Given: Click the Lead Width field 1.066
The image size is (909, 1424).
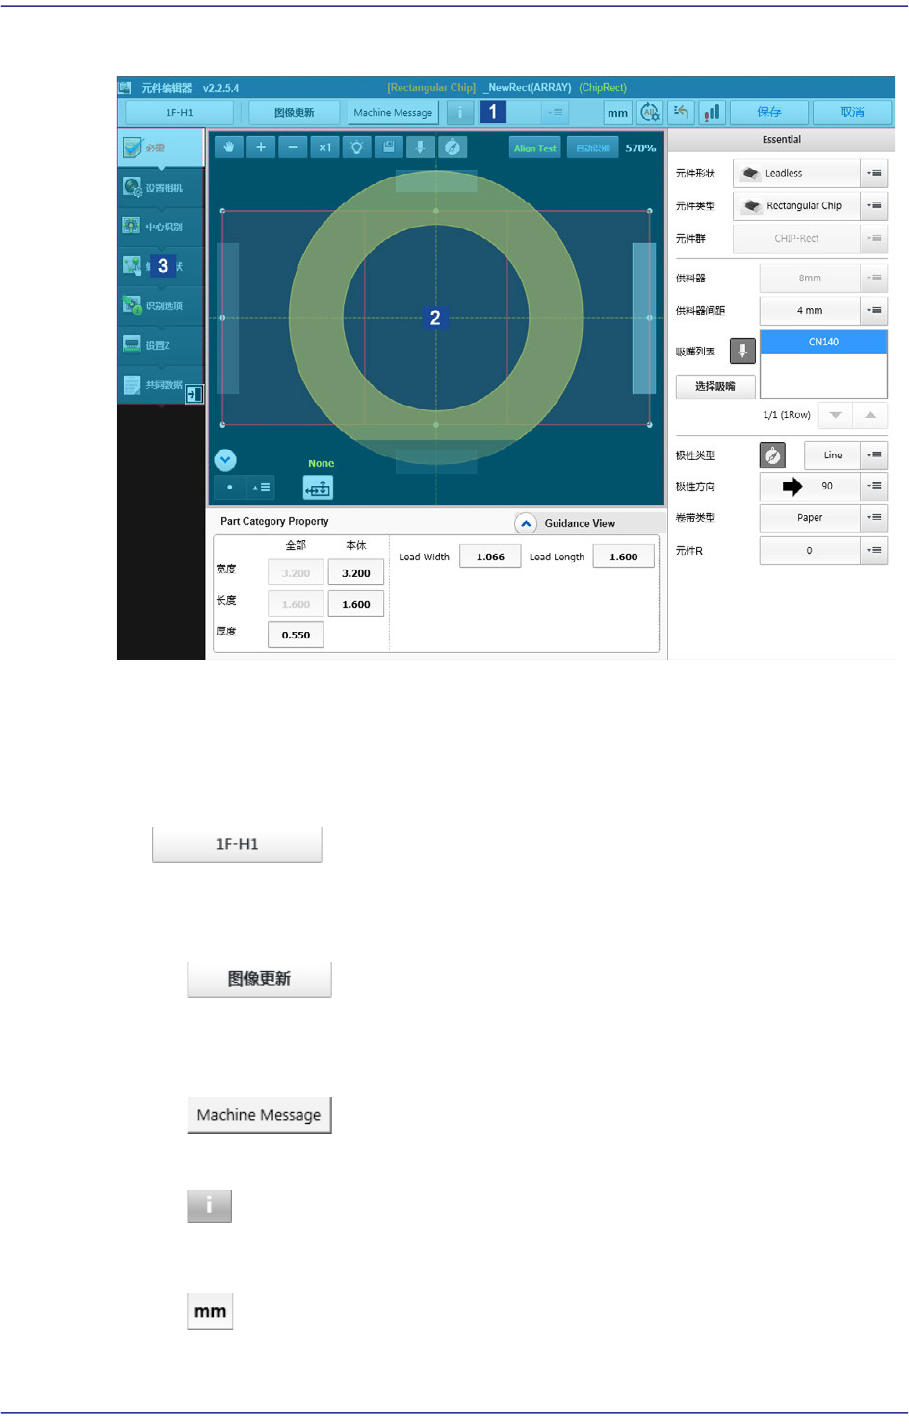Looking at the screenshot, I should (490, 557).
